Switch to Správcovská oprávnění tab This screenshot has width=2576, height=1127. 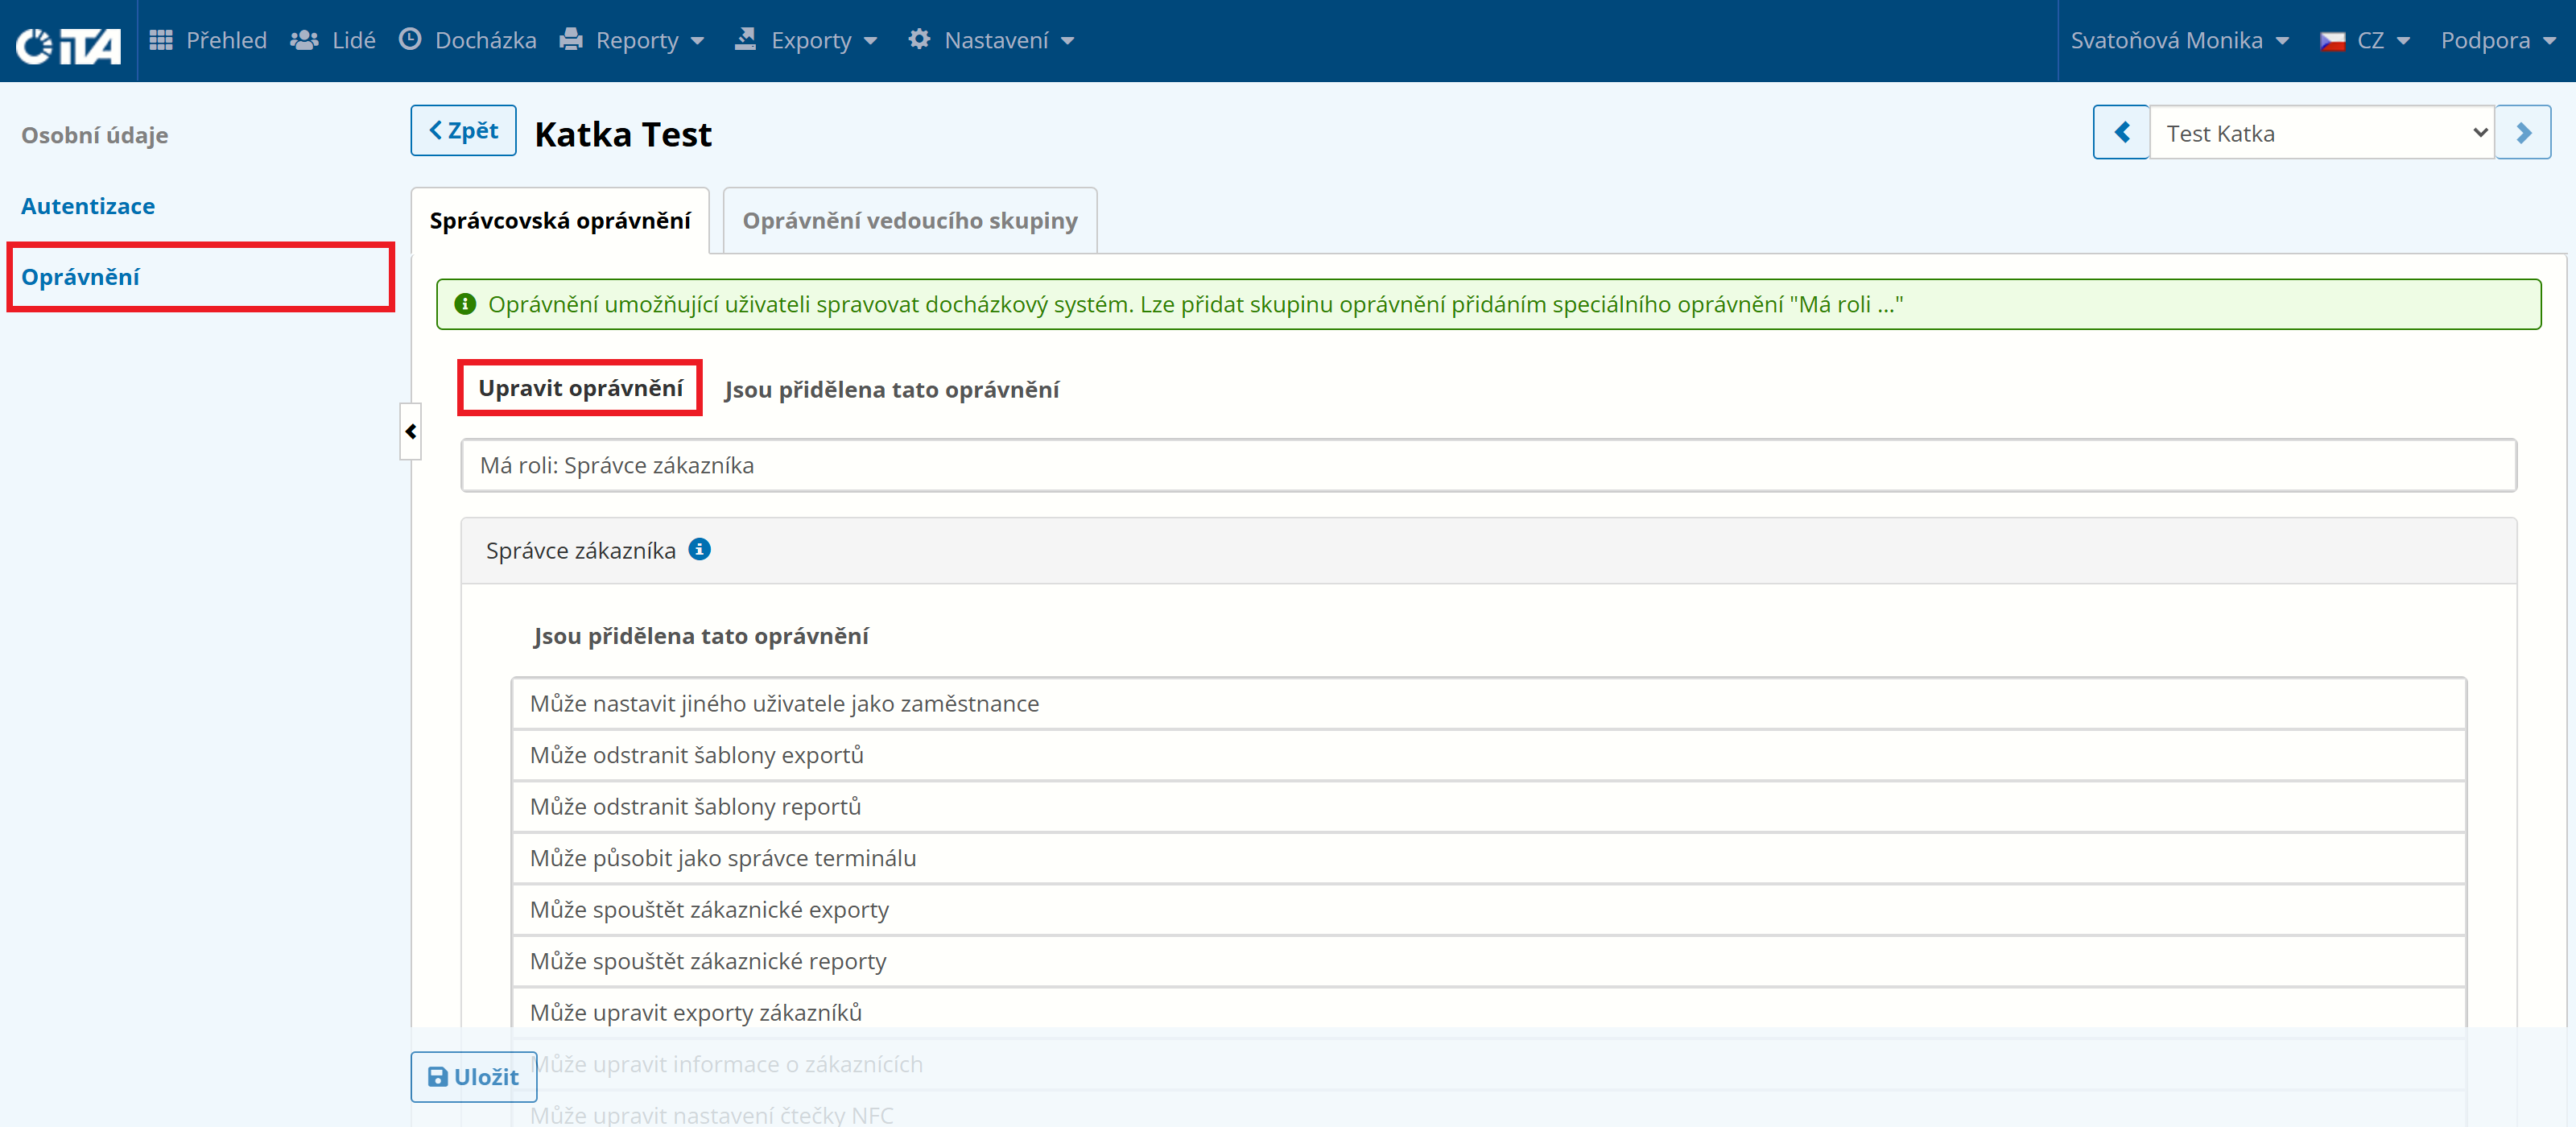coord(560,221)
